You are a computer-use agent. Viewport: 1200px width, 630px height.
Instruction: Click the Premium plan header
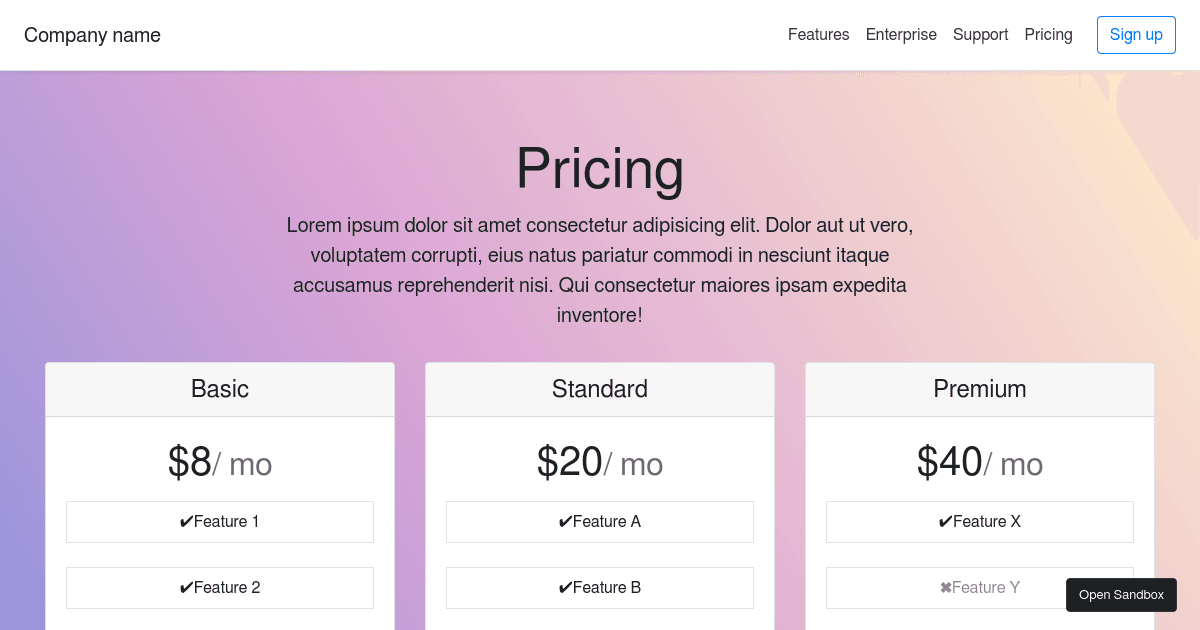tap(979, 389)
